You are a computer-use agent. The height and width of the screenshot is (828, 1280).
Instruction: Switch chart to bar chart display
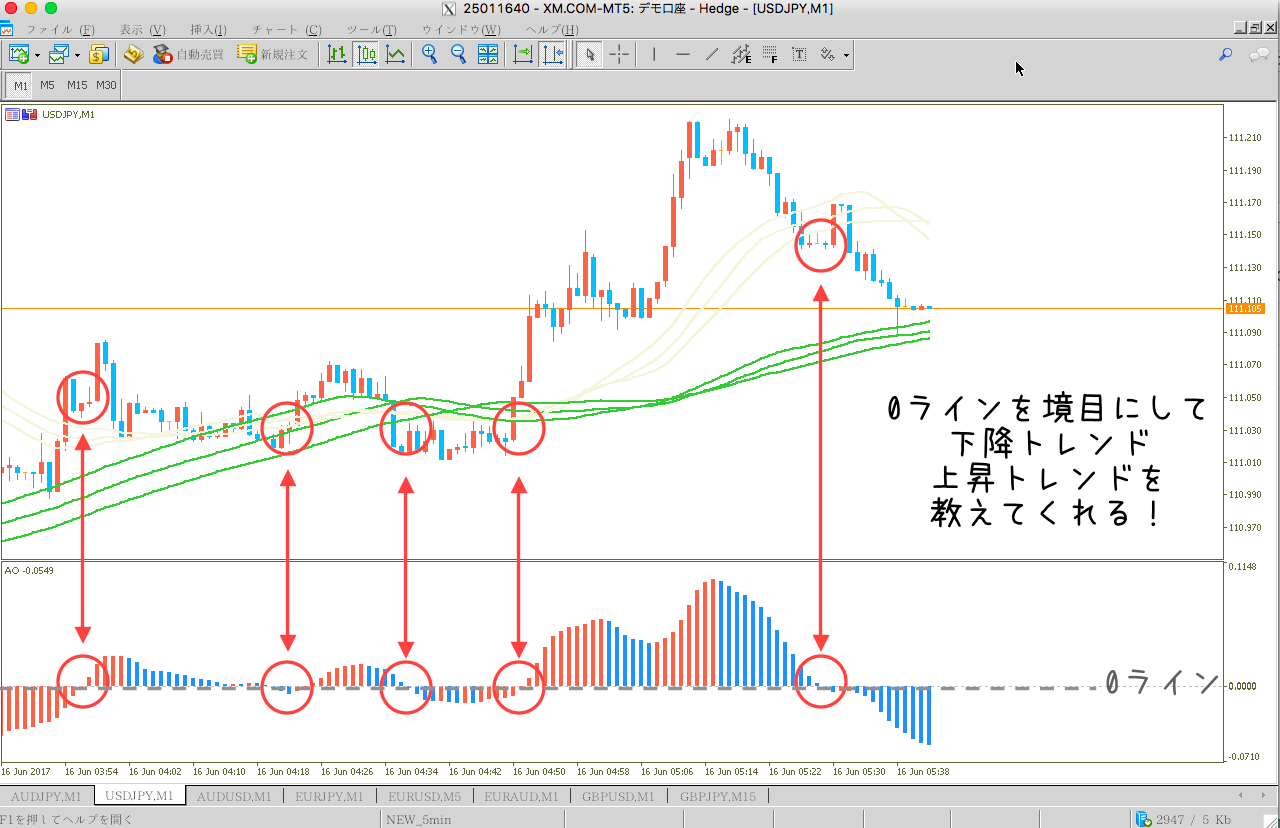337,55
